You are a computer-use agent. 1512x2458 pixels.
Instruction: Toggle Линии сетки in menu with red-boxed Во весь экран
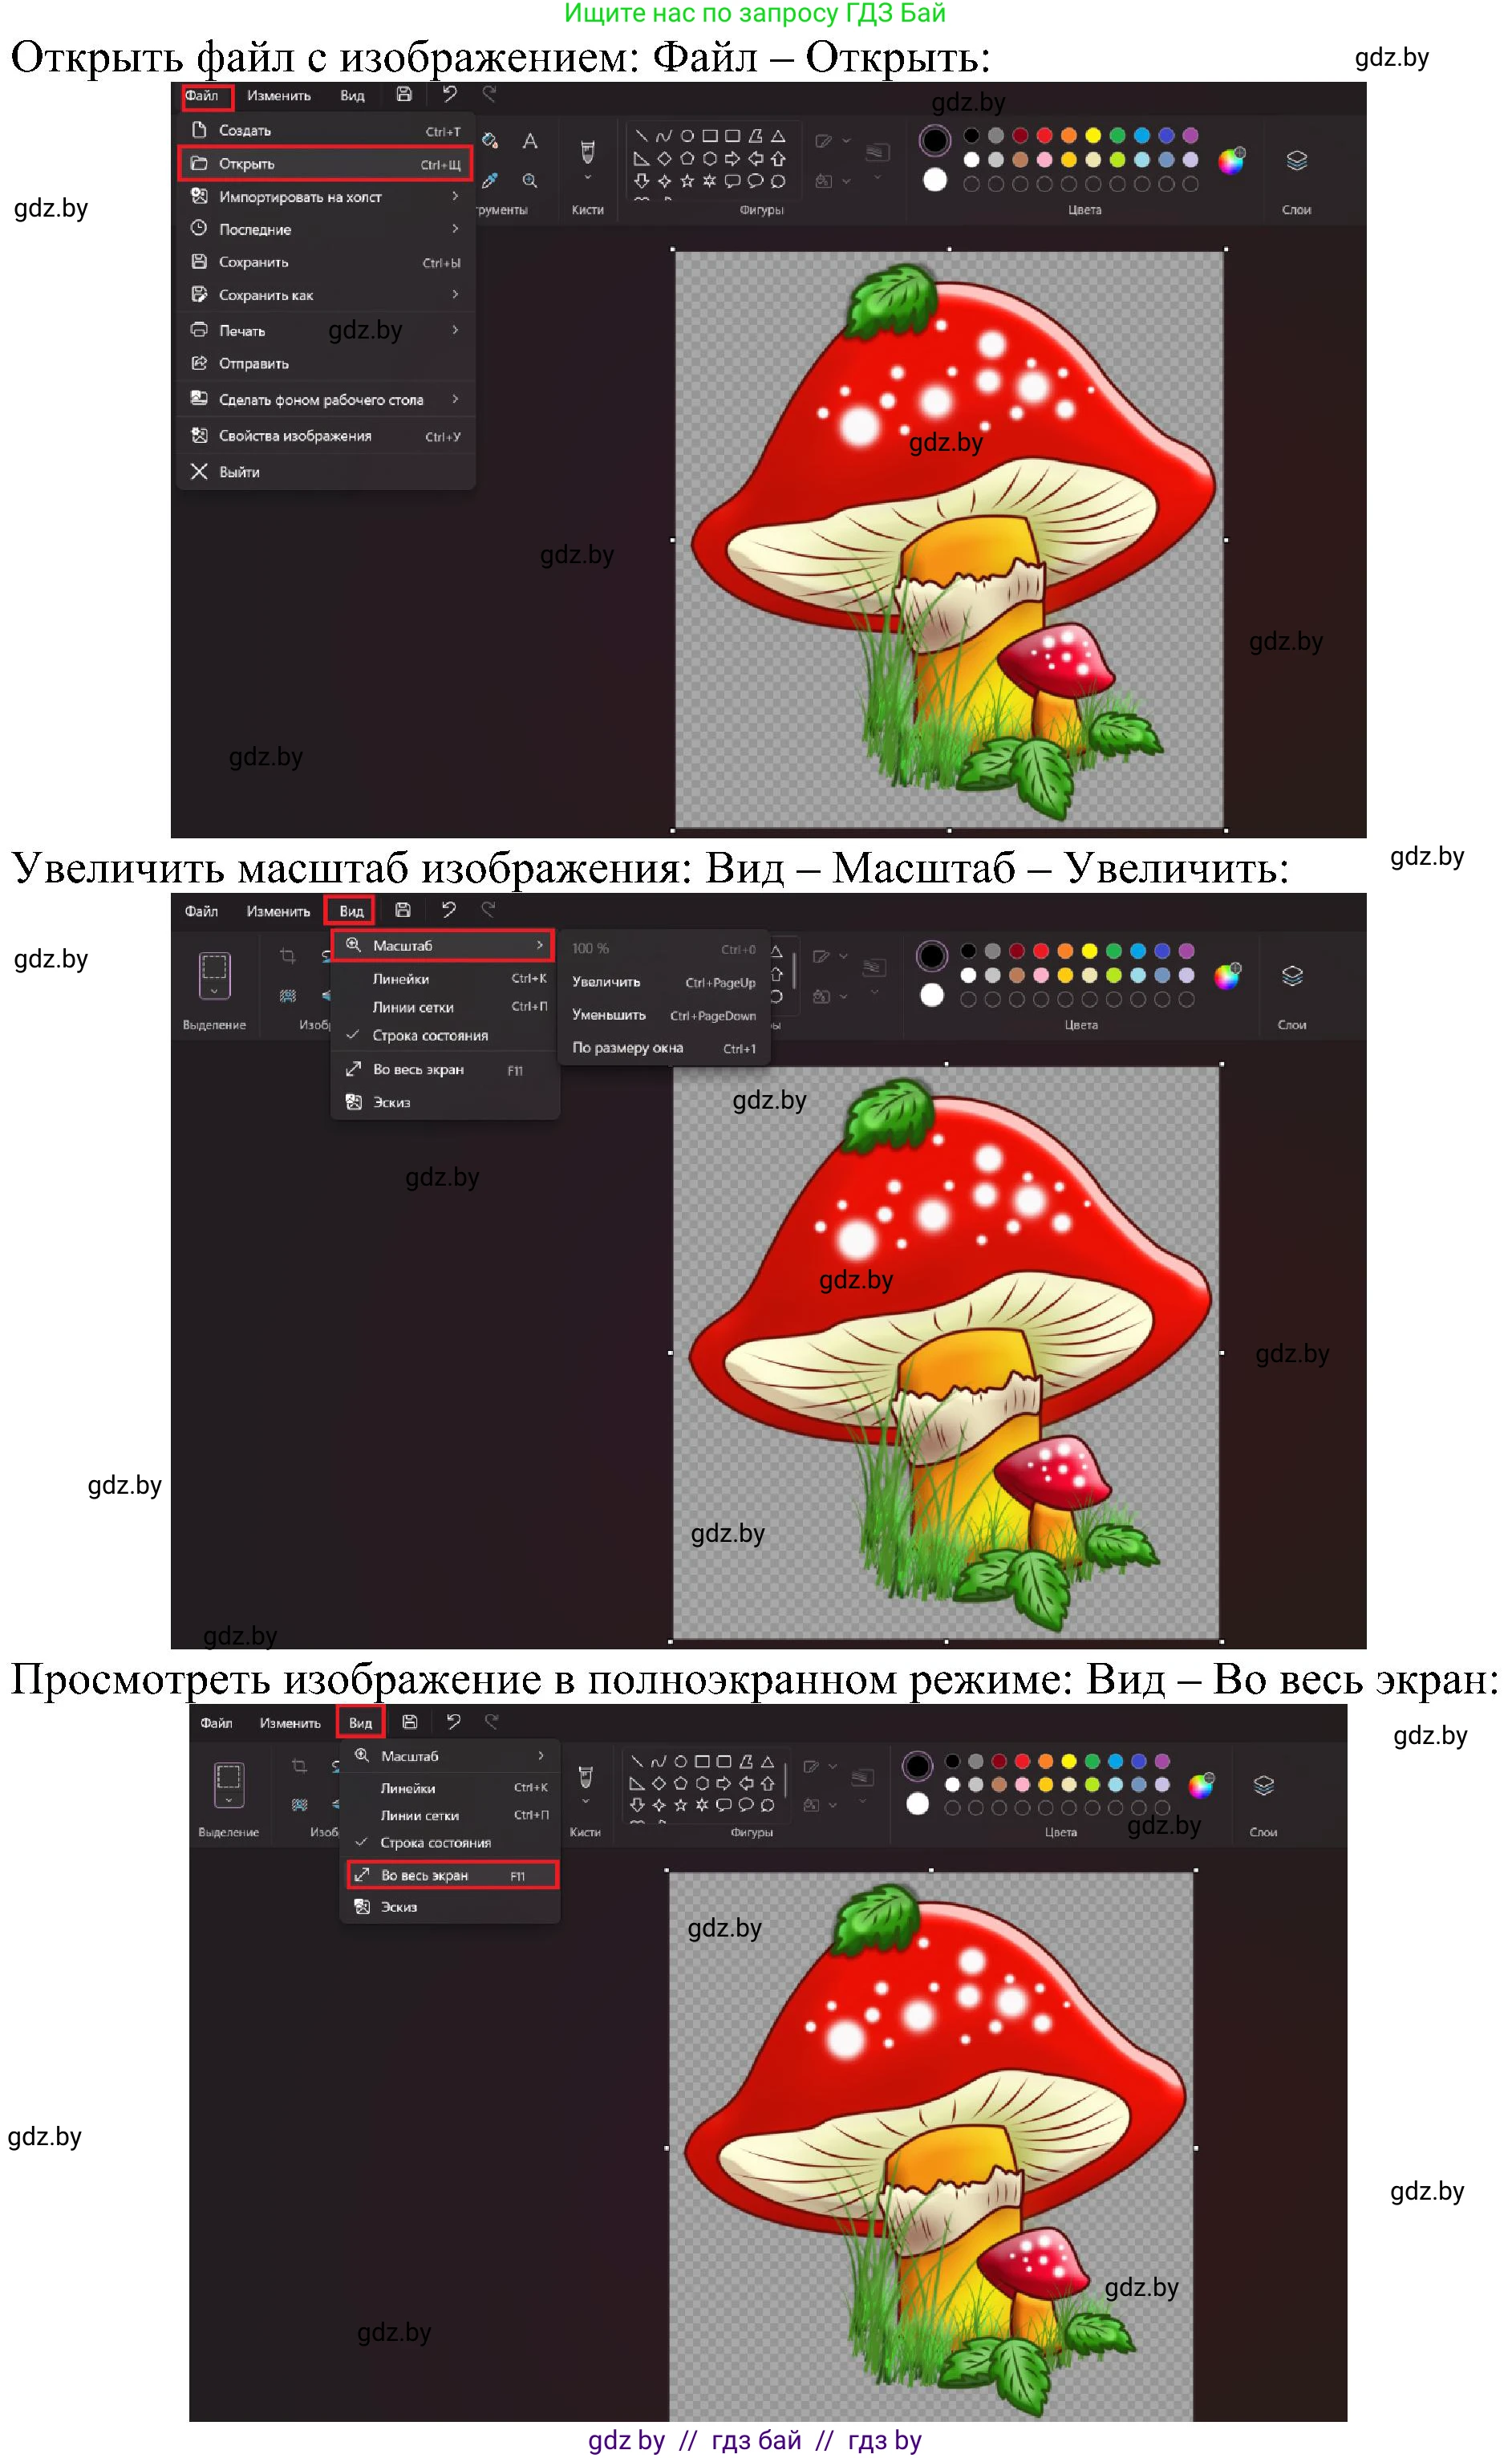point(419,1815)
